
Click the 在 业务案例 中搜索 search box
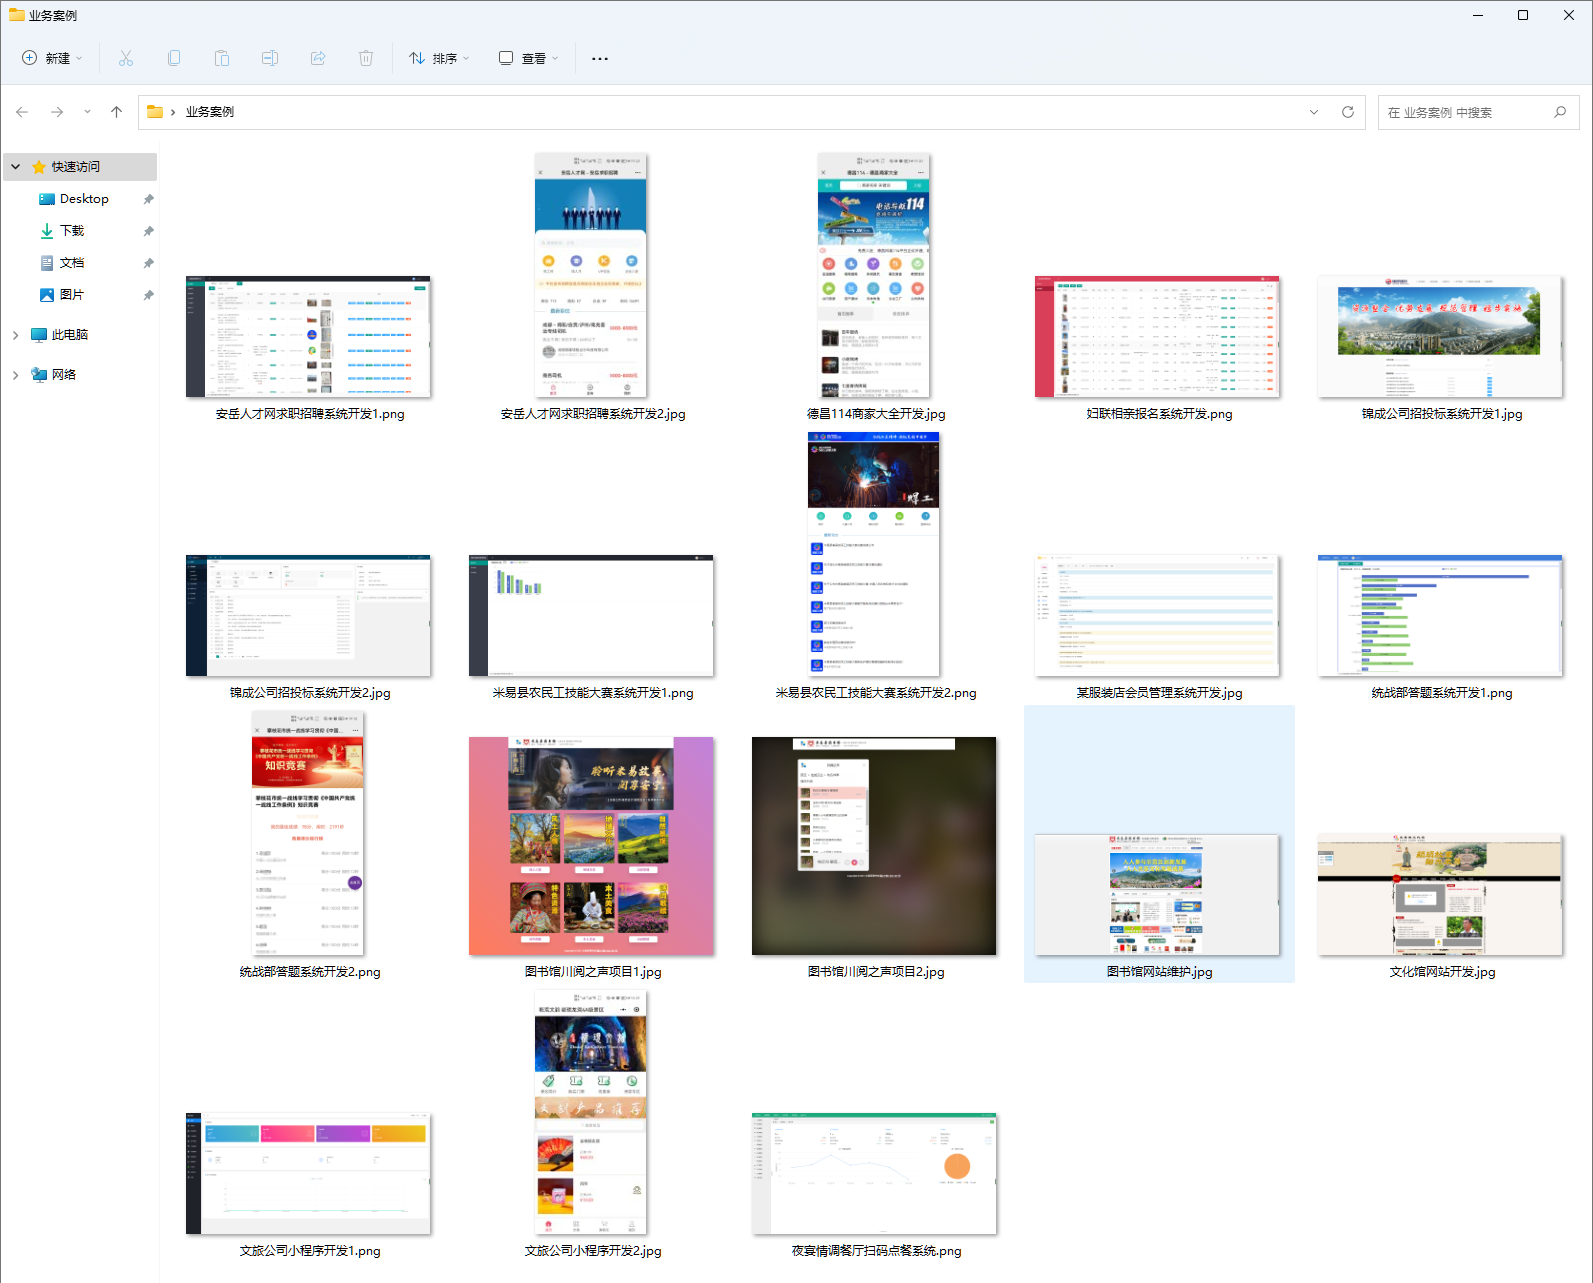pyautogui.click(x=1478, y=112)
